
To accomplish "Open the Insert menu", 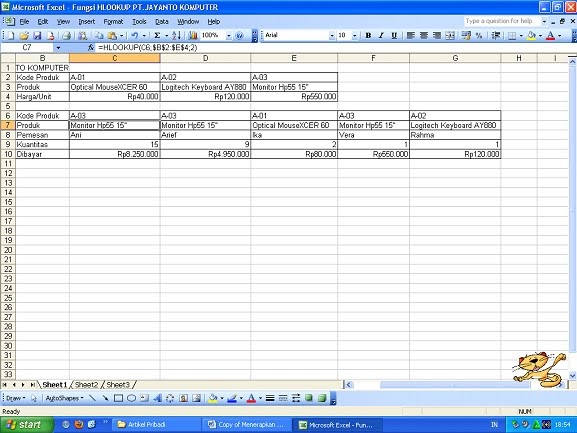I will tap(86, 22).
